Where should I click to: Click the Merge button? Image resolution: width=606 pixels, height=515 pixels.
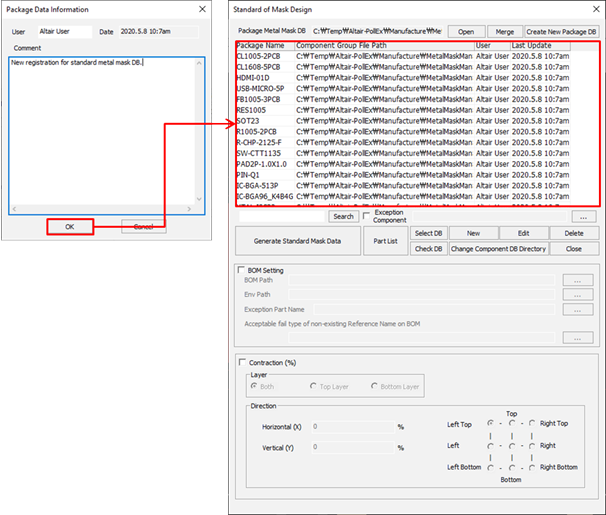point(505,32)
